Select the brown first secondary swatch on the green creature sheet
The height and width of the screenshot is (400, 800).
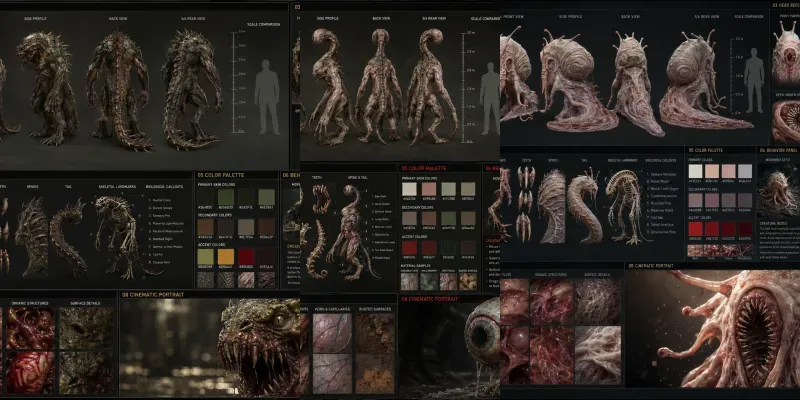pos(206,227)
